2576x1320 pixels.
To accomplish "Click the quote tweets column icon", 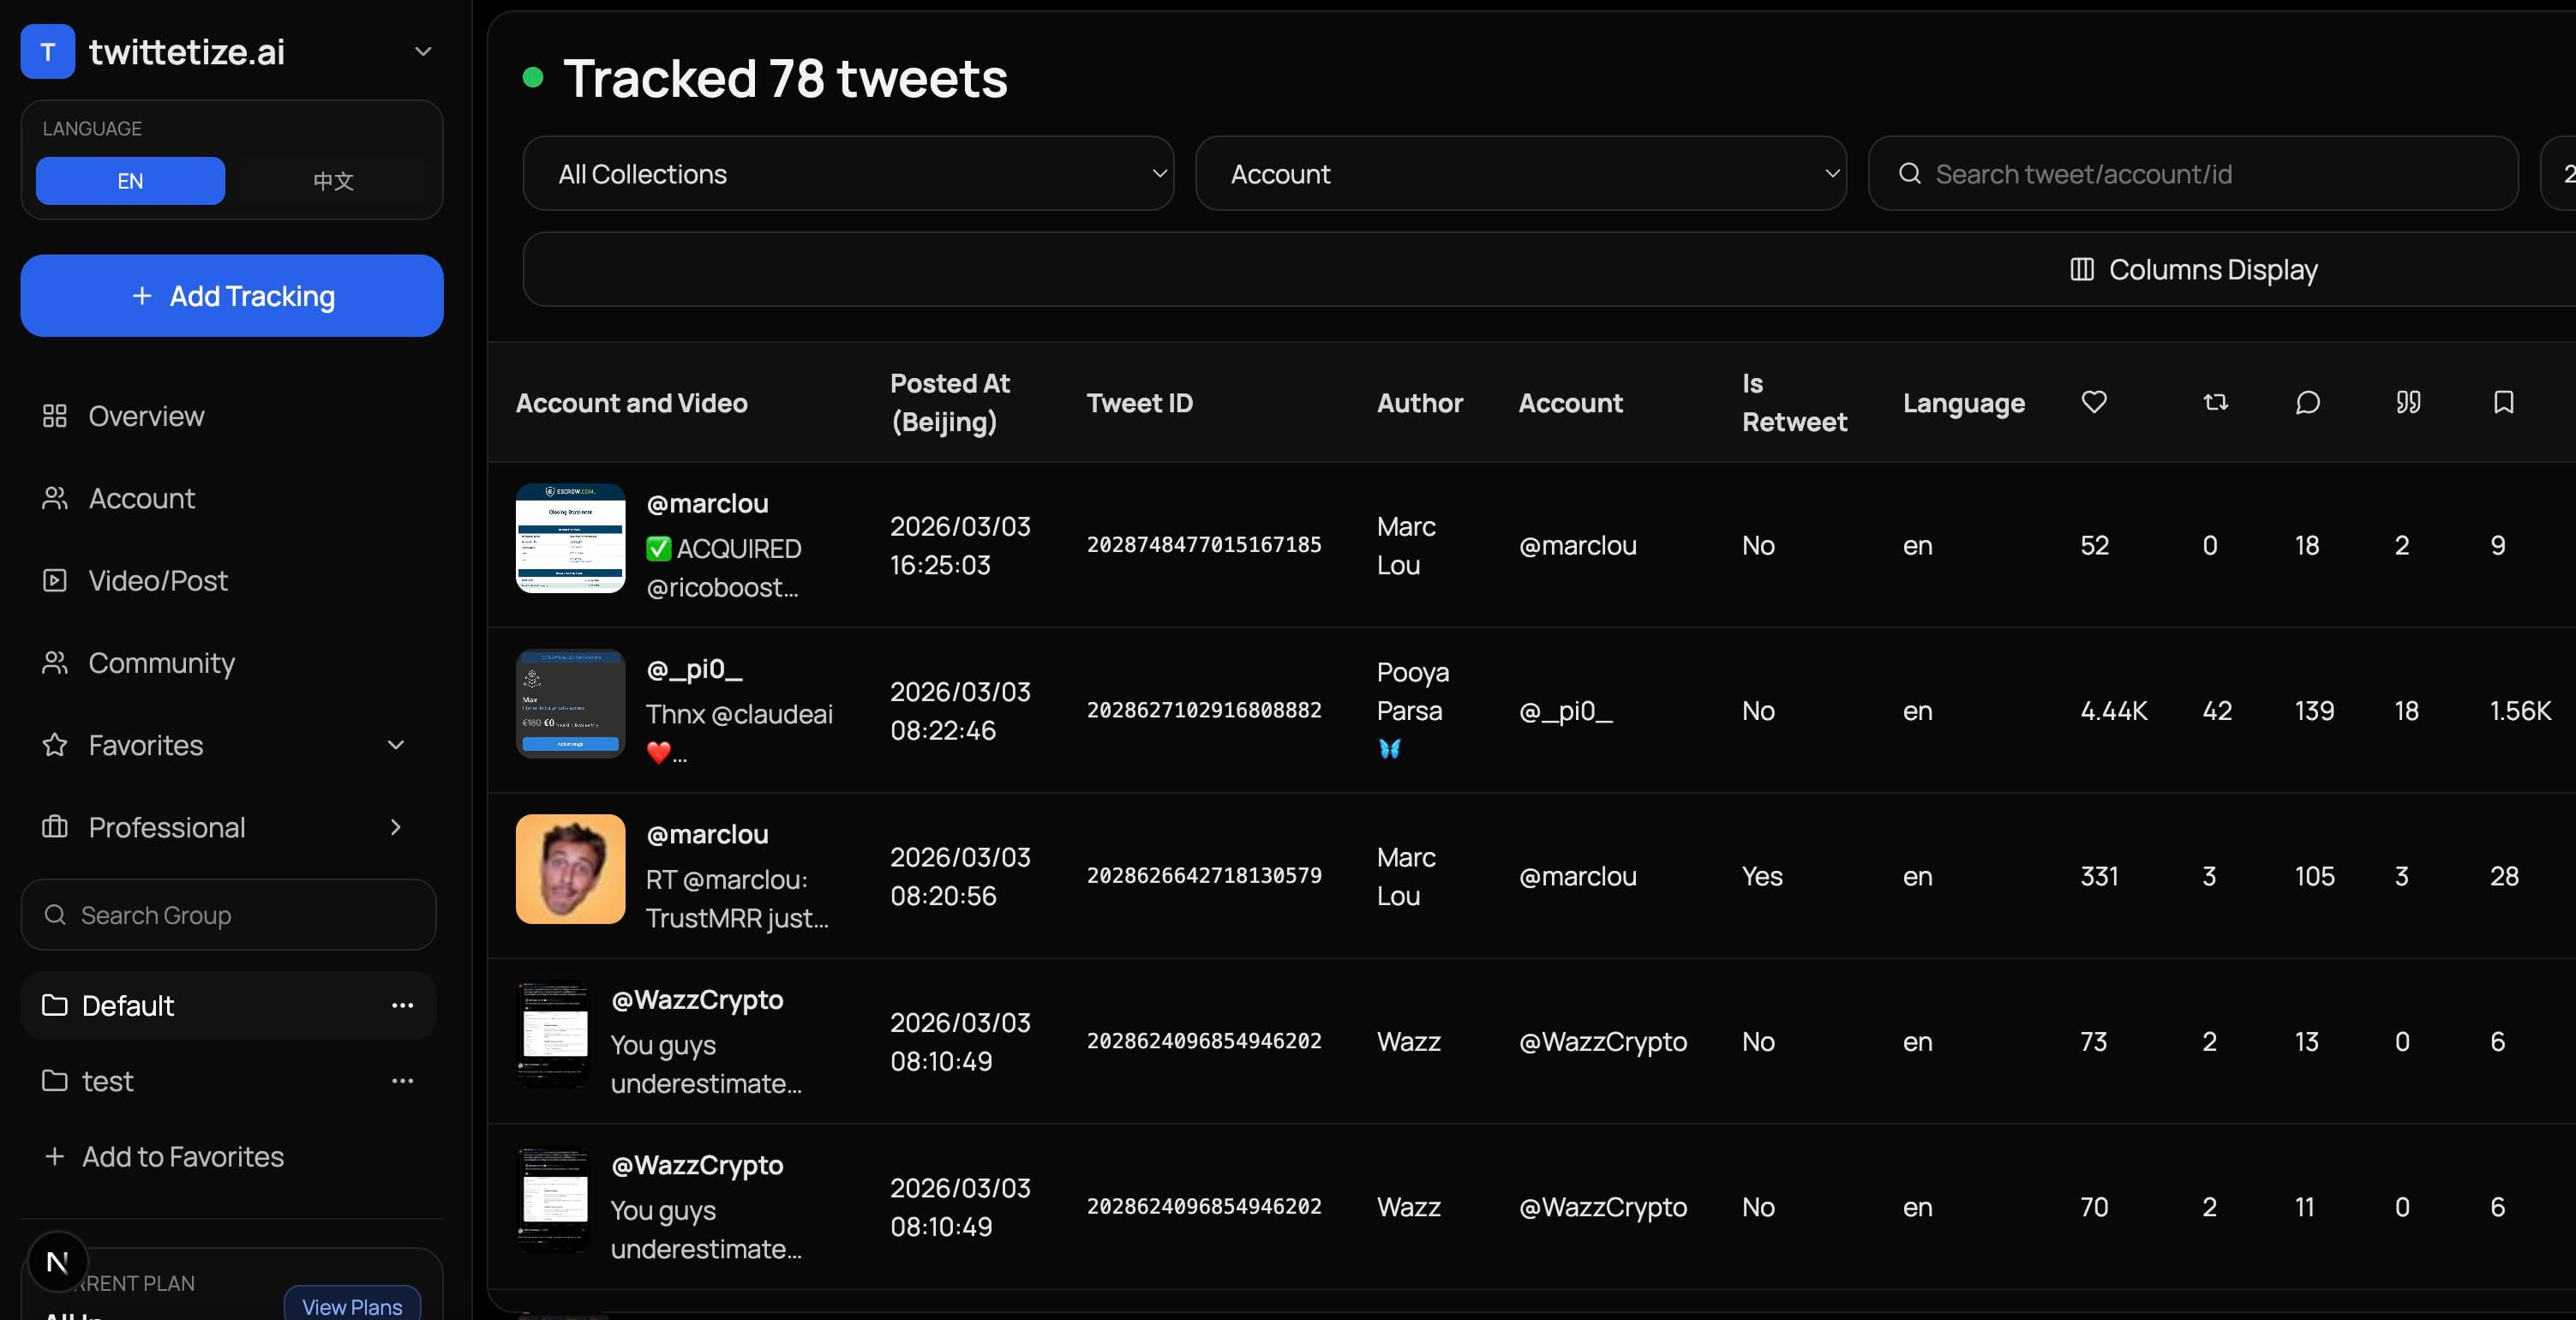I will coord(2408,402).
